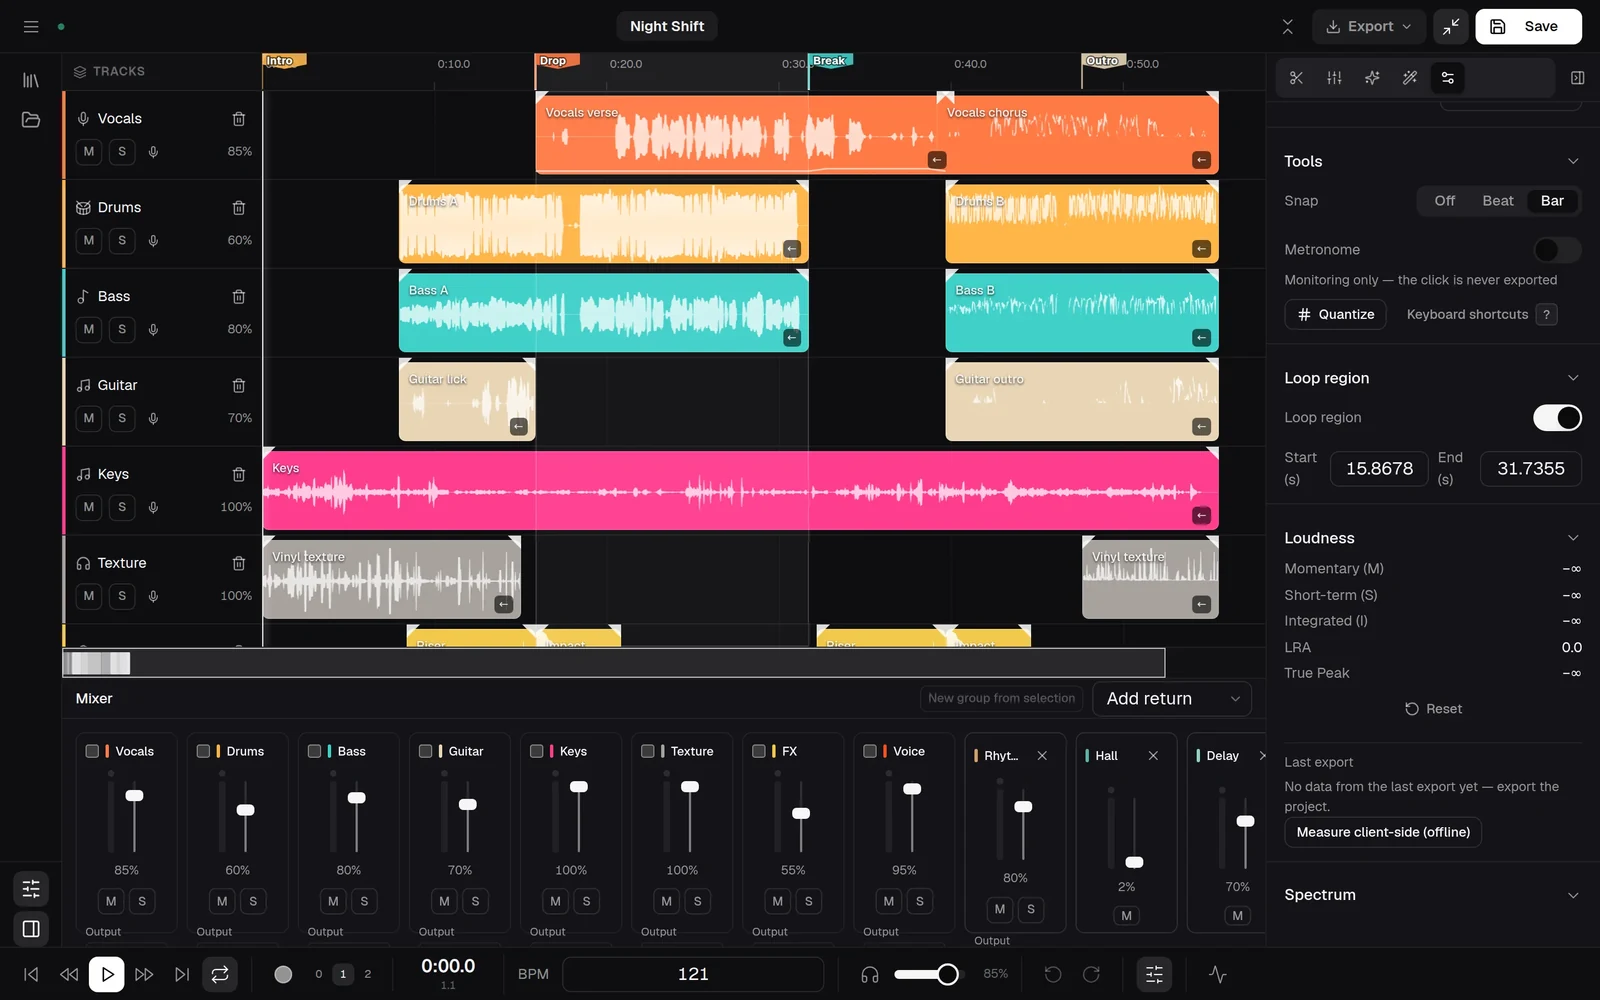Tick the Guitar channel checkbox in the mixer

(x=425, y=751)
